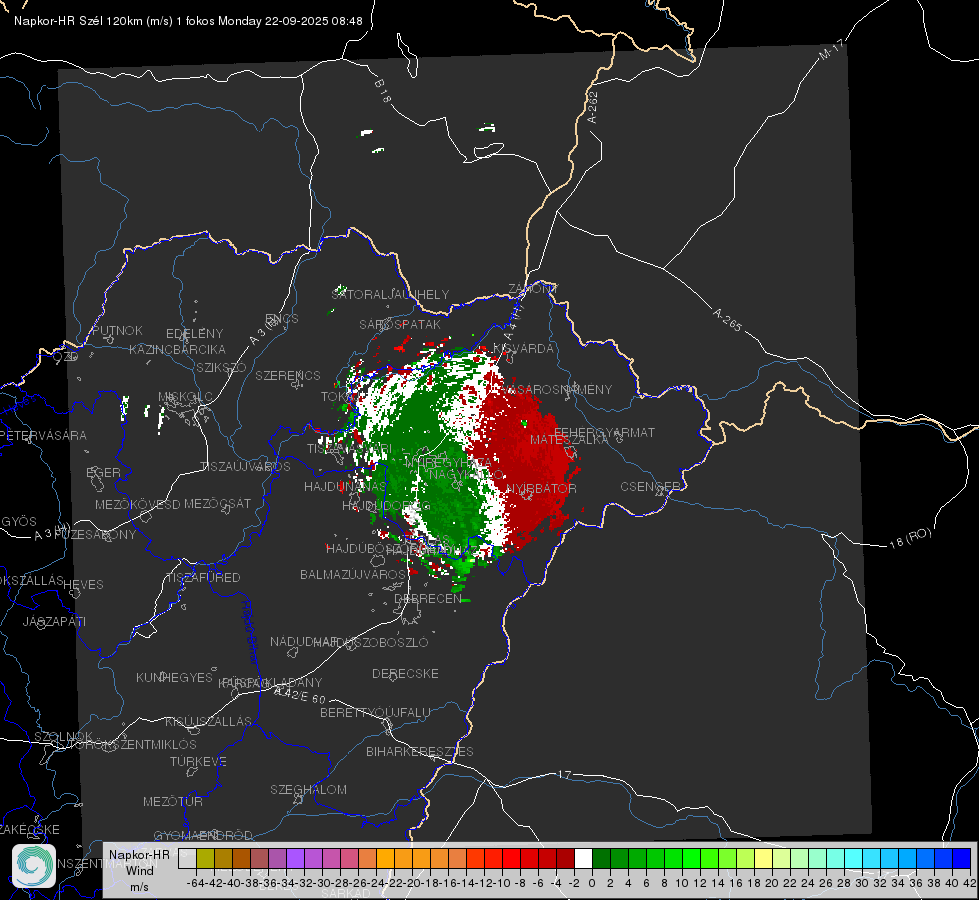Pick the pale yellow swatch above the 18 label
This screenshot has width=979, height=900.
coord(763,858)
